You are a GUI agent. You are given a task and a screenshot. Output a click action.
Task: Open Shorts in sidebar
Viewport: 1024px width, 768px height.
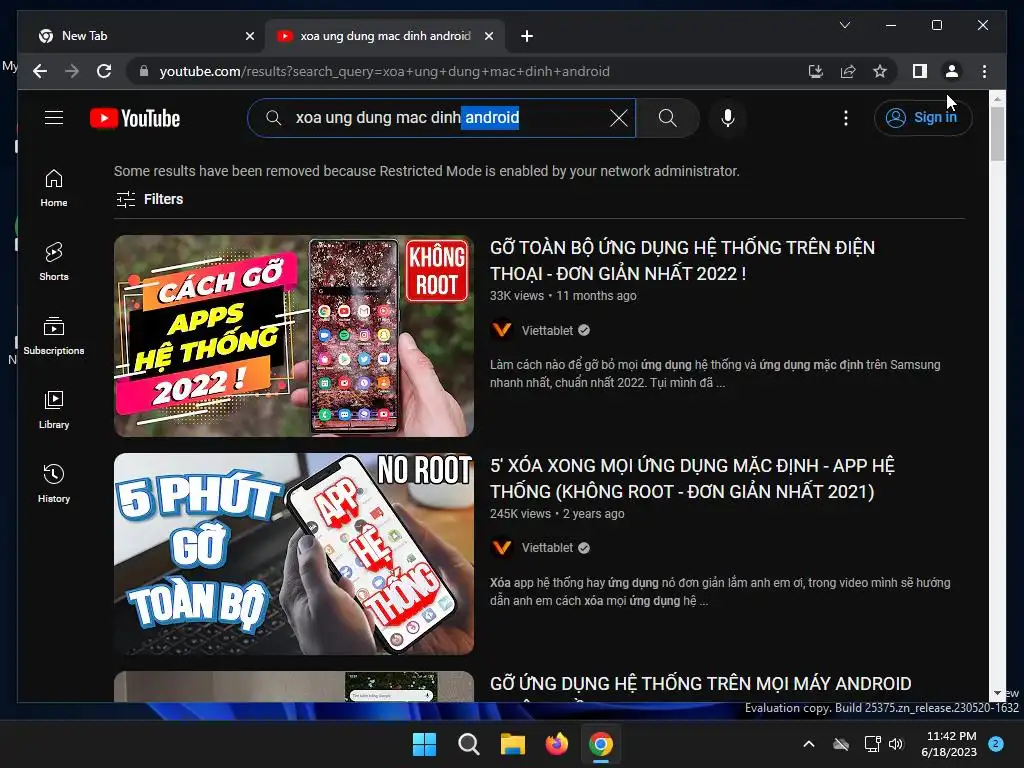pyautogui.click(x=54, y=262)
